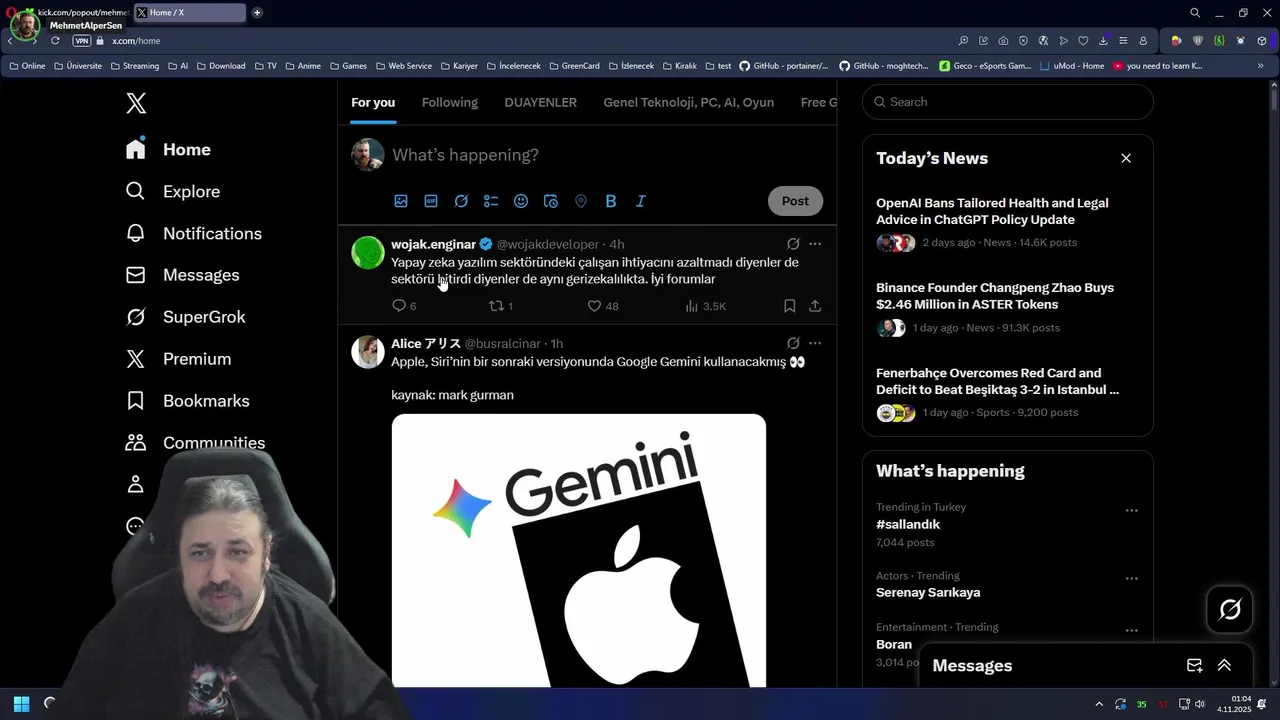Switch to the Following tab
The image size is (1280, 720).
tap(450, 102)
